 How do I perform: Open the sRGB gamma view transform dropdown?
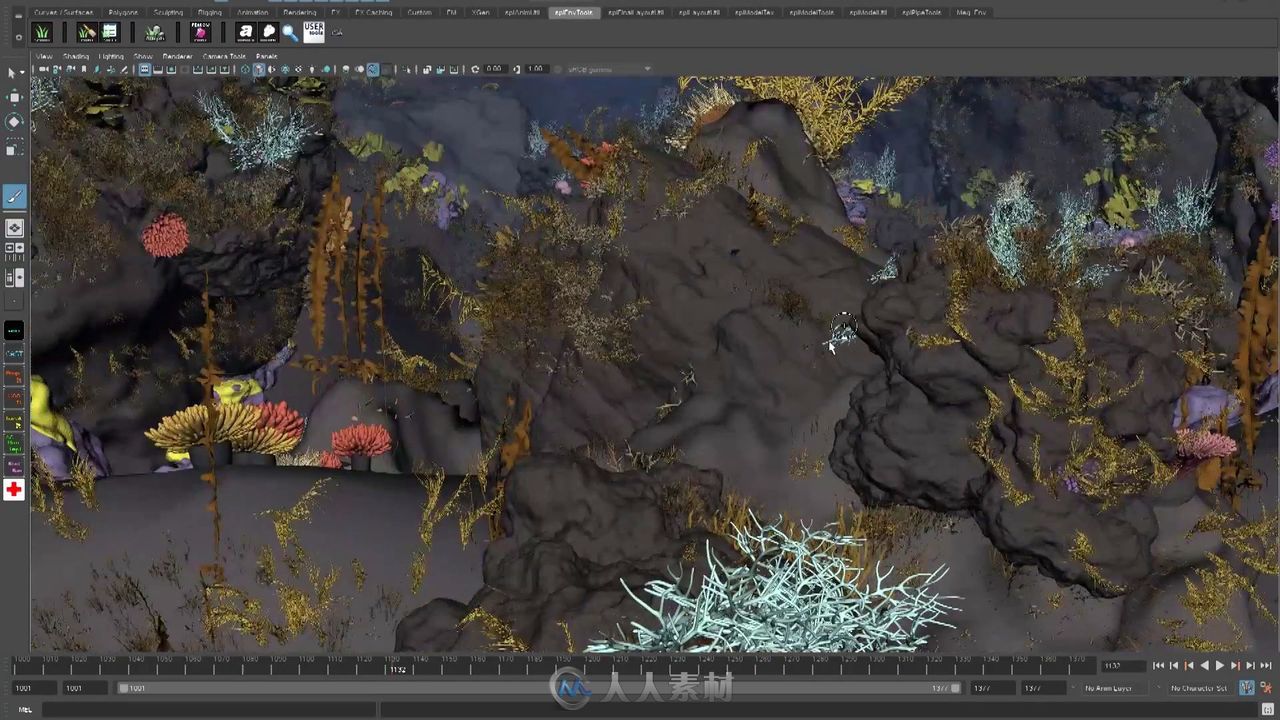click(608, 69)
